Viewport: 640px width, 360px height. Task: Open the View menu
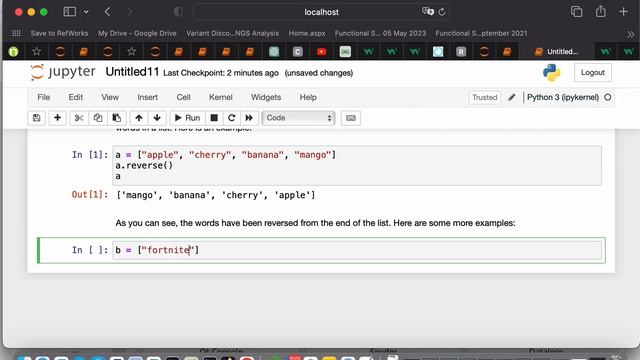(x=110, y=97)
